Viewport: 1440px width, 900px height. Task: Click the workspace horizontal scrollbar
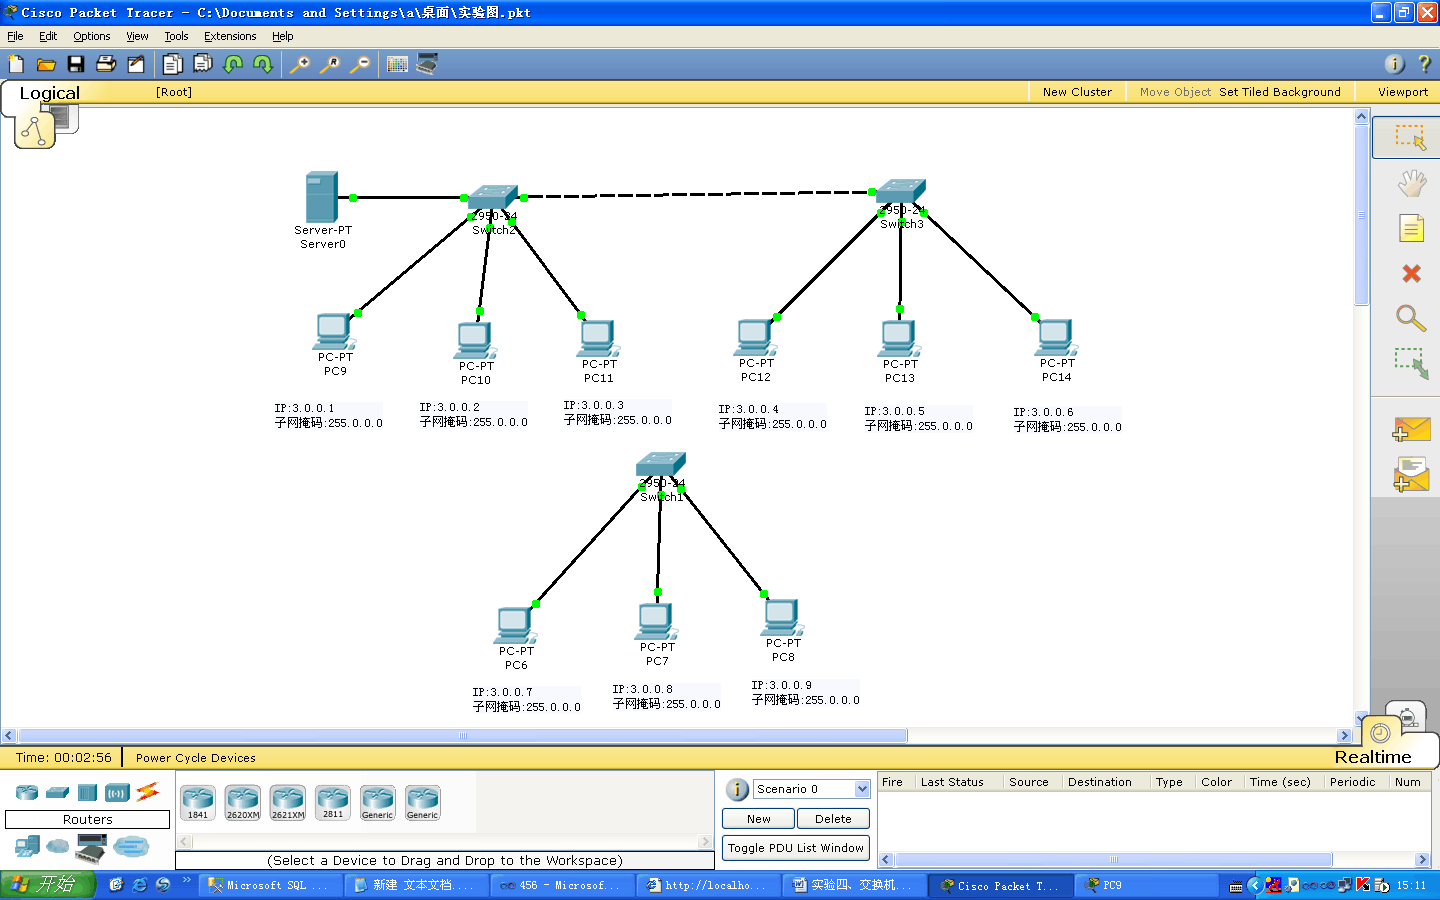pos(462,736)
